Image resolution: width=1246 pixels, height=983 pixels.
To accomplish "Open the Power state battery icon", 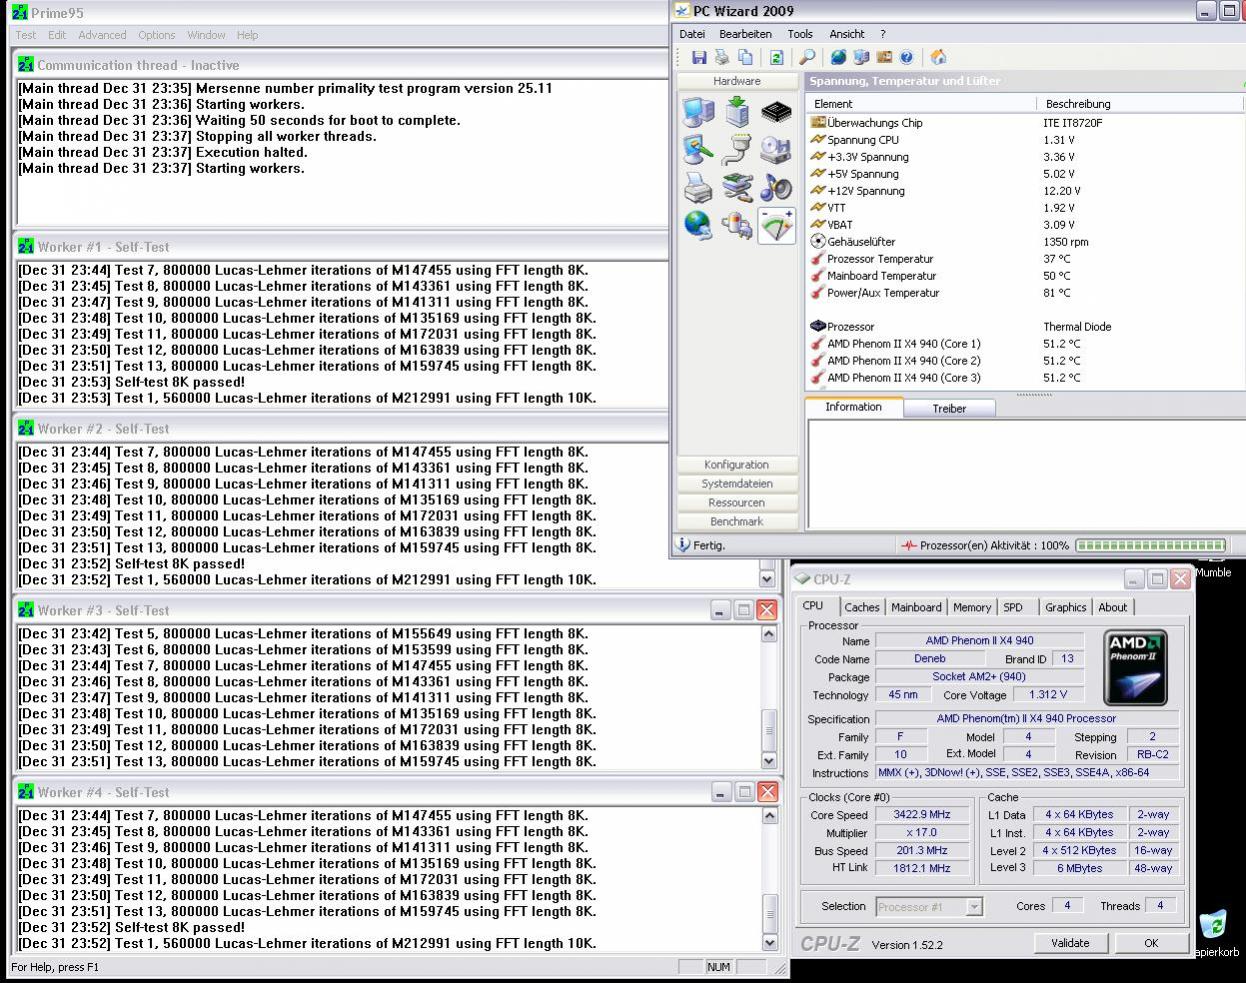I will tap(737, 225).
